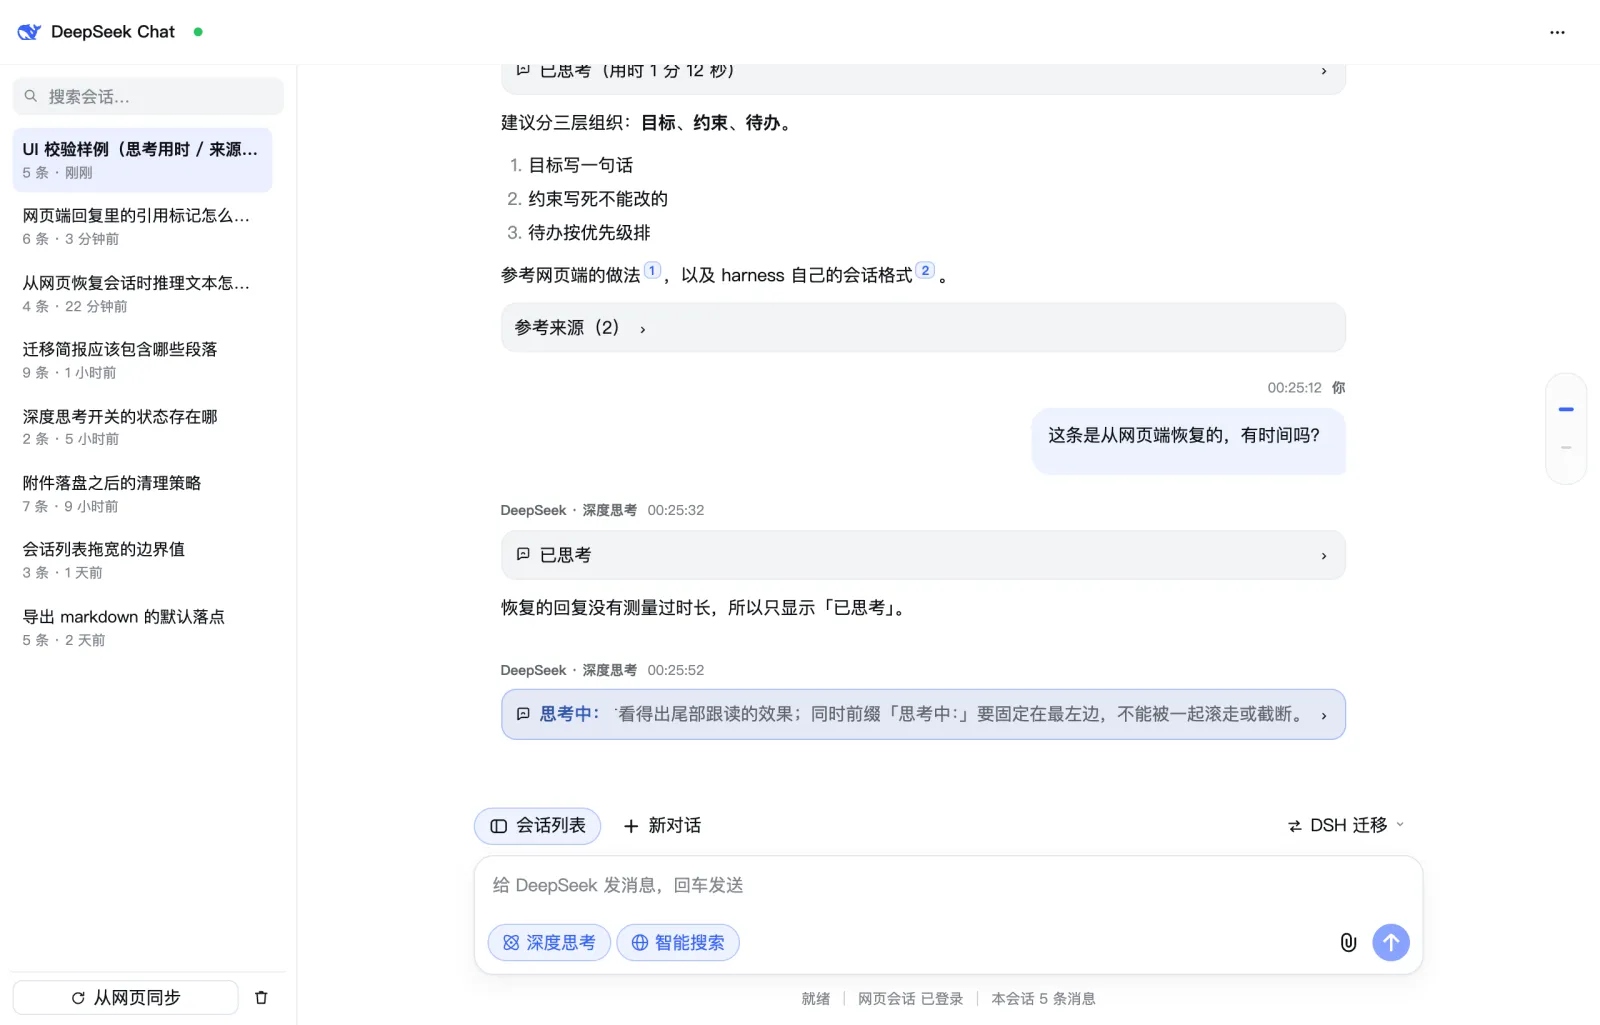This screenshot has width=1600, height=1025.
Task: Open conversation 从网页恢复会话时推理文本怎…
Action: [x=142, y=293]
